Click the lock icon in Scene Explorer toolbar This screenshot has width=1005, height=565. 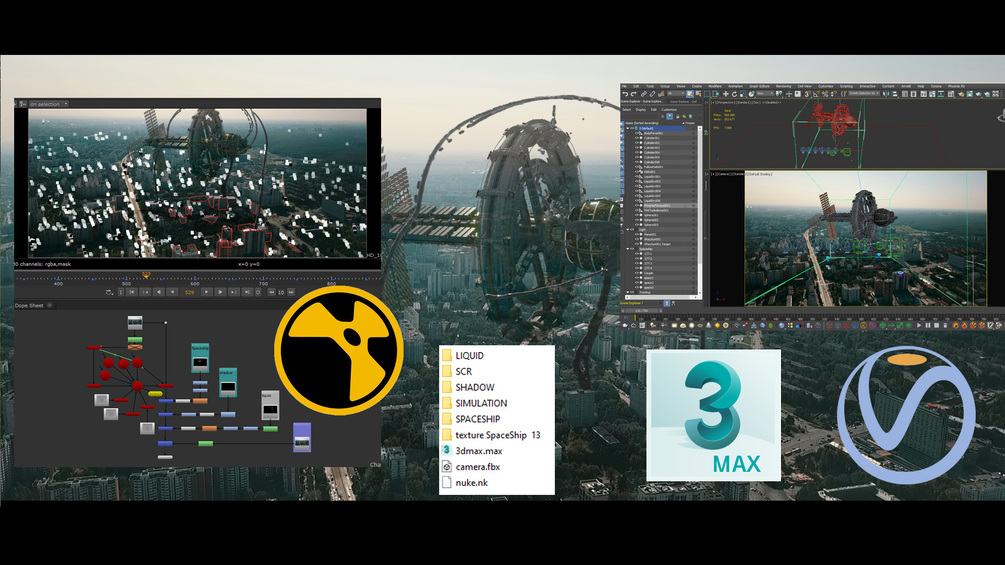tap(677, 117)
